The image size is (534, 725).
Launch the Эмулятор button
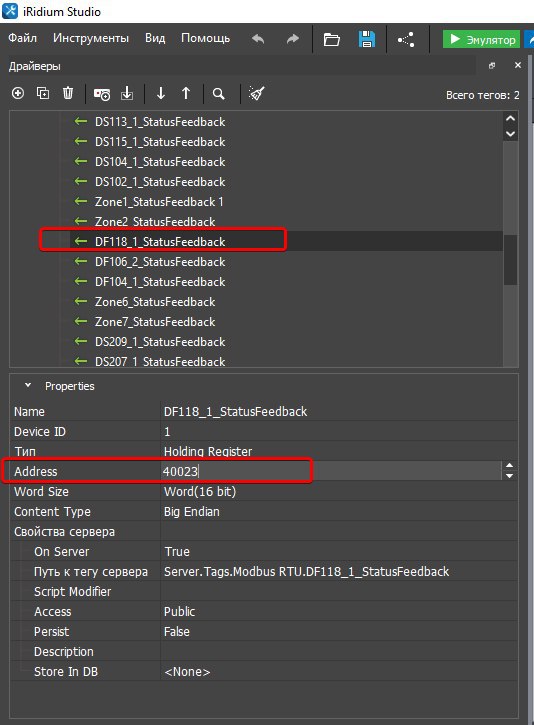(x=481, y=40)
